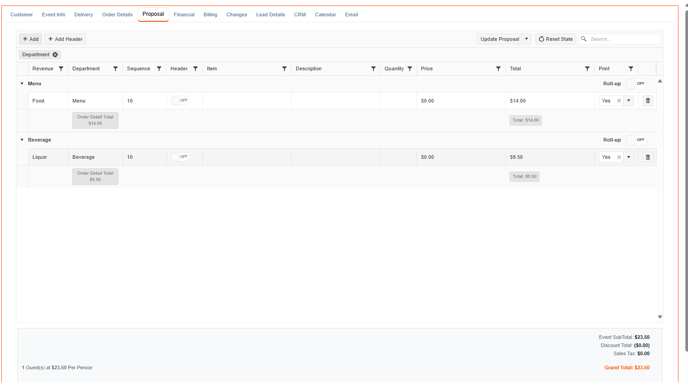Click the Total: $9.50 summary badge

click(x=524, y=176)
